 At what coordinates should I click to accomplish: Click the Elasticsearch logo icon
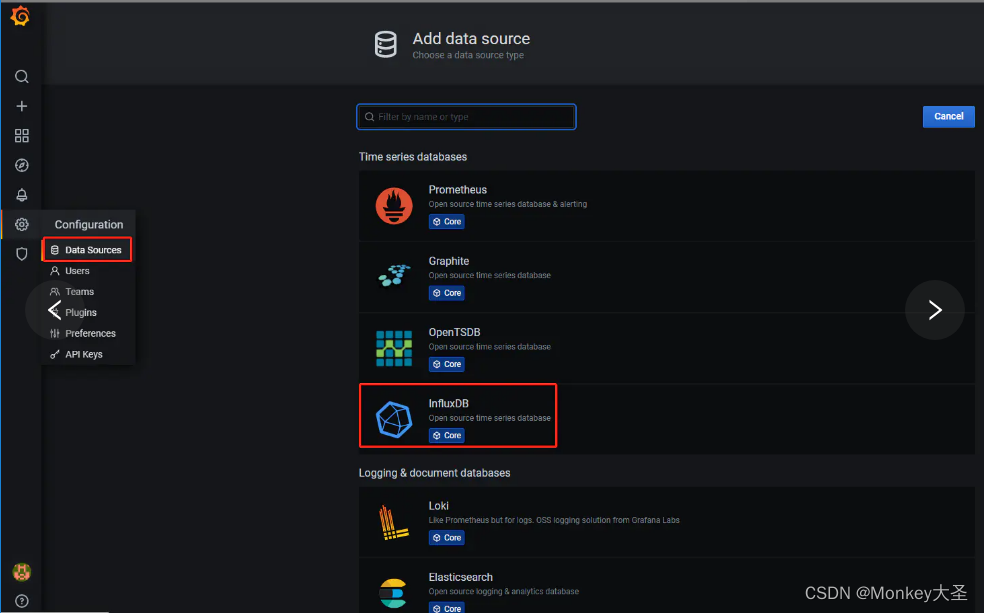coord(393,593)
